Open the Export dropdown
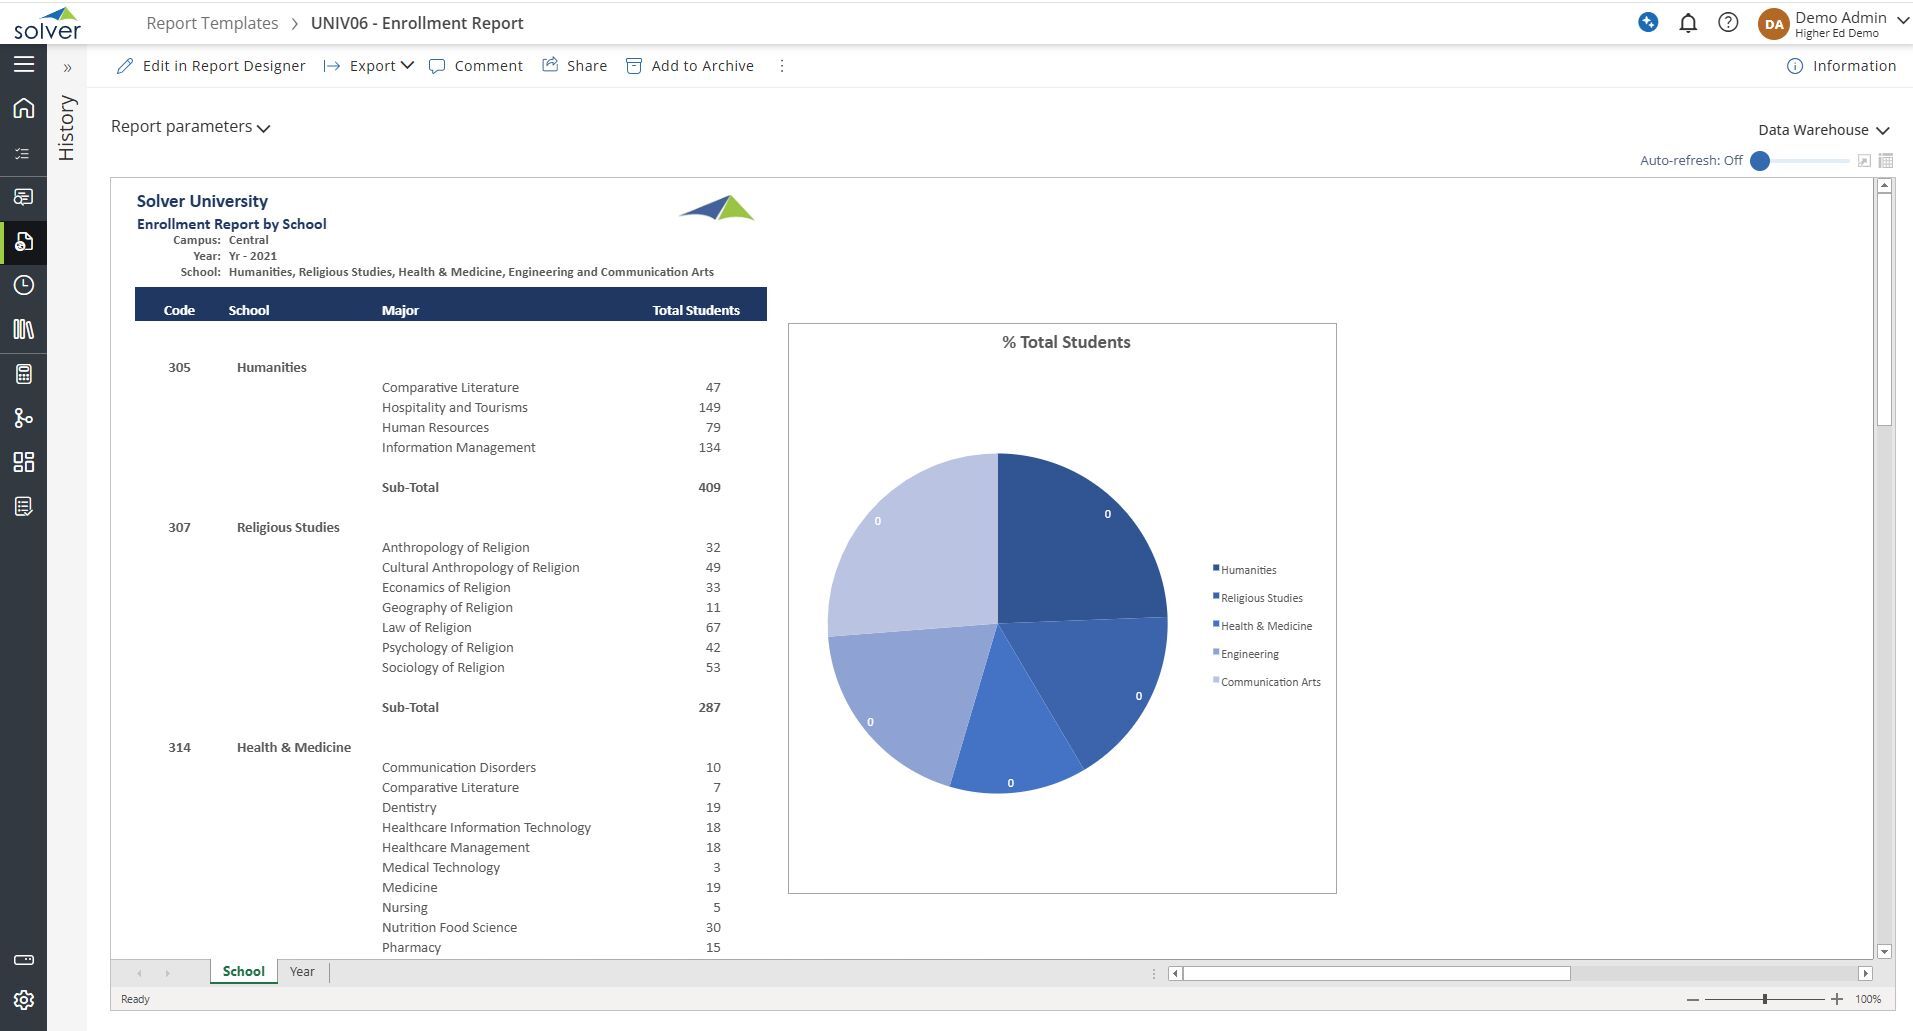Image resolution: width=1913 pixels, height=1031 pixels. 368,66
